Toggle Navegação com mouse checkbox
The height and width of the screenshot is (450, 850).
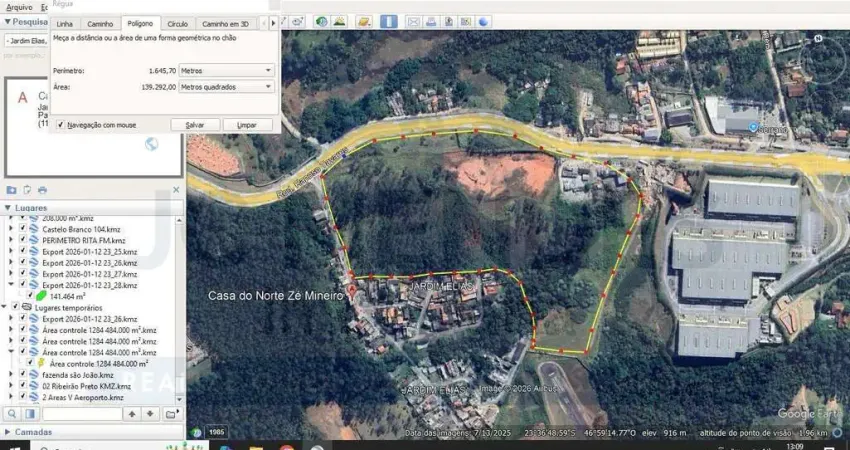pyautogui.click(x=60, y=125)
